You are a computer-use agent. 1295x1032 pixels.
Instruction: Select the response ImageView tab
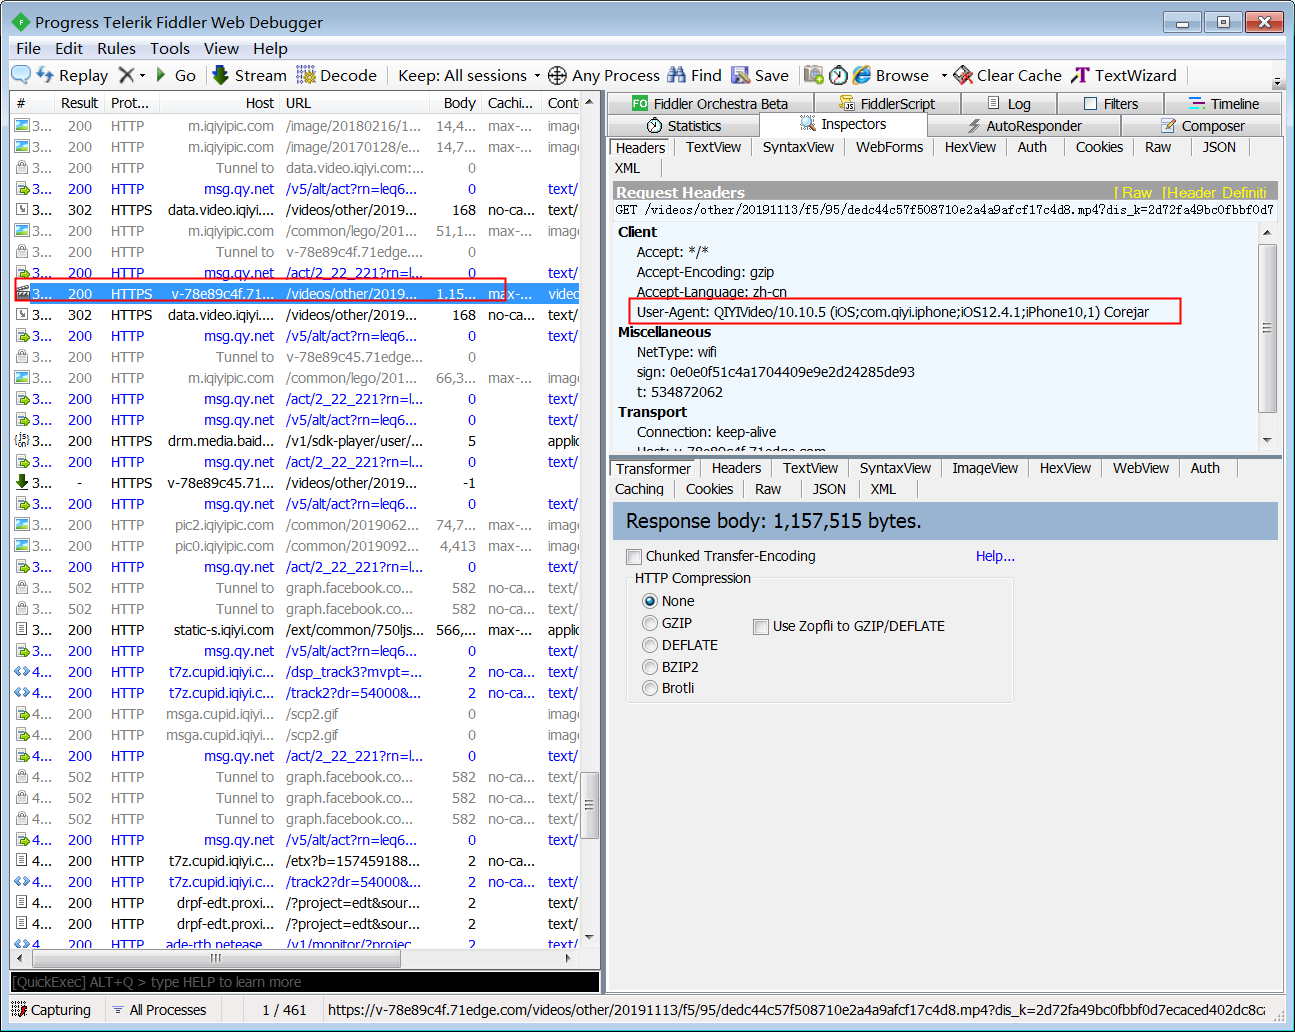click(x=985, y=468)
